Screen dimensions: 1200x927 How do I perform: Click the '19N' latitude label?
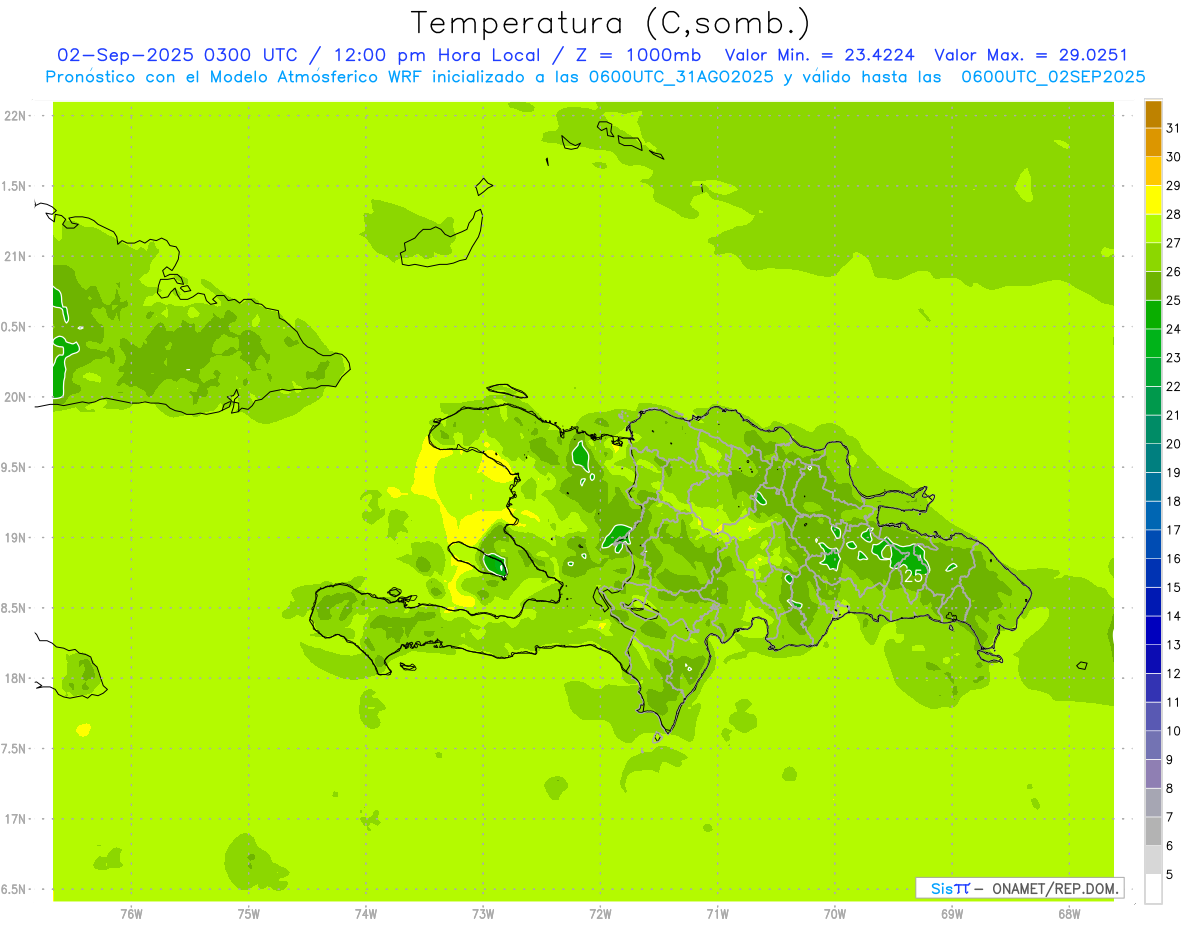pyautogui.click(x=17, y=537)
